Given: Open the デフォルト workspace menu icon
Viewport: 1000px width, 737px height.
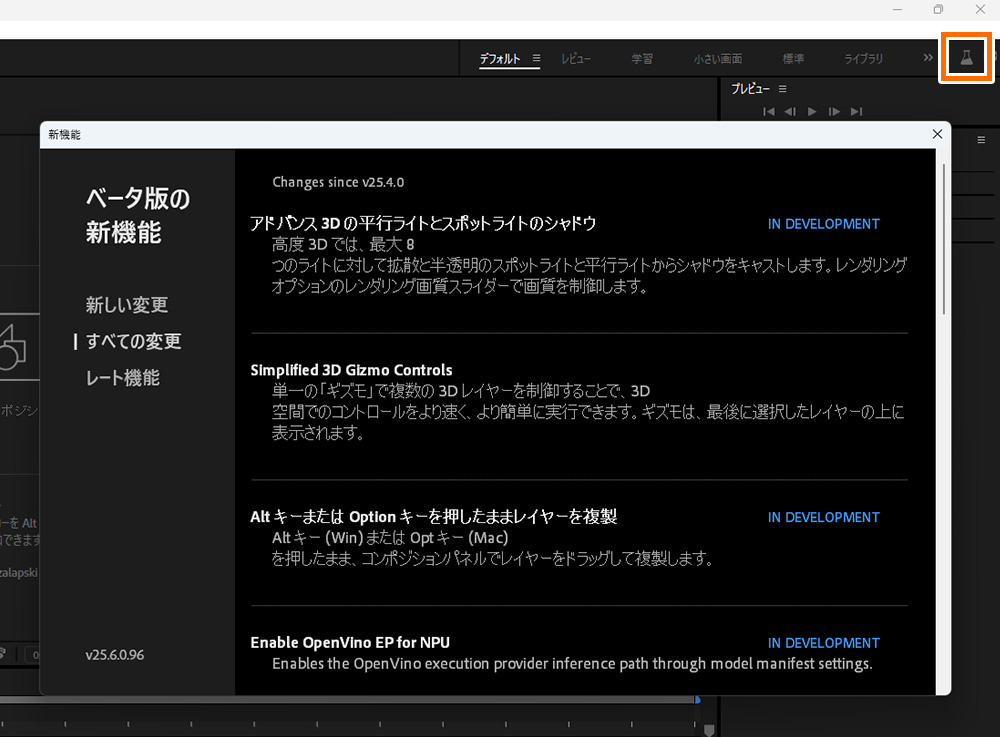Looking at the screenshot, I should 537,59.
